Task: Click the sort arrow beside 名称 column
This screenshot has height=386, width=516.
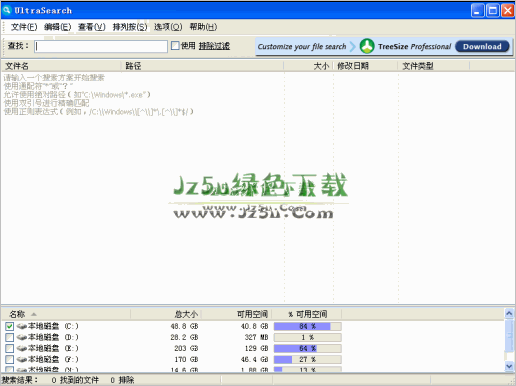Action: click(x=34, y=314)
